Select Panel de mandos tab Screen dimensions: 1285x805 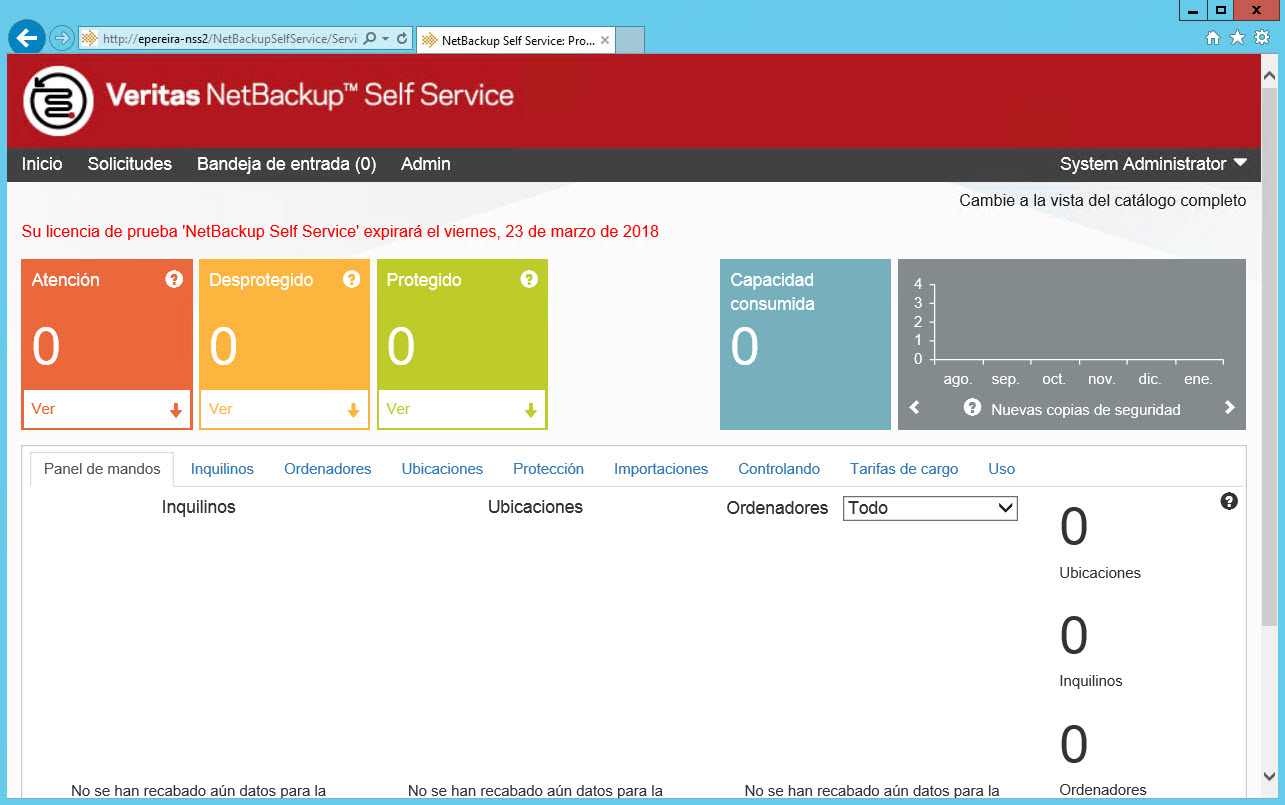point(102,469)
